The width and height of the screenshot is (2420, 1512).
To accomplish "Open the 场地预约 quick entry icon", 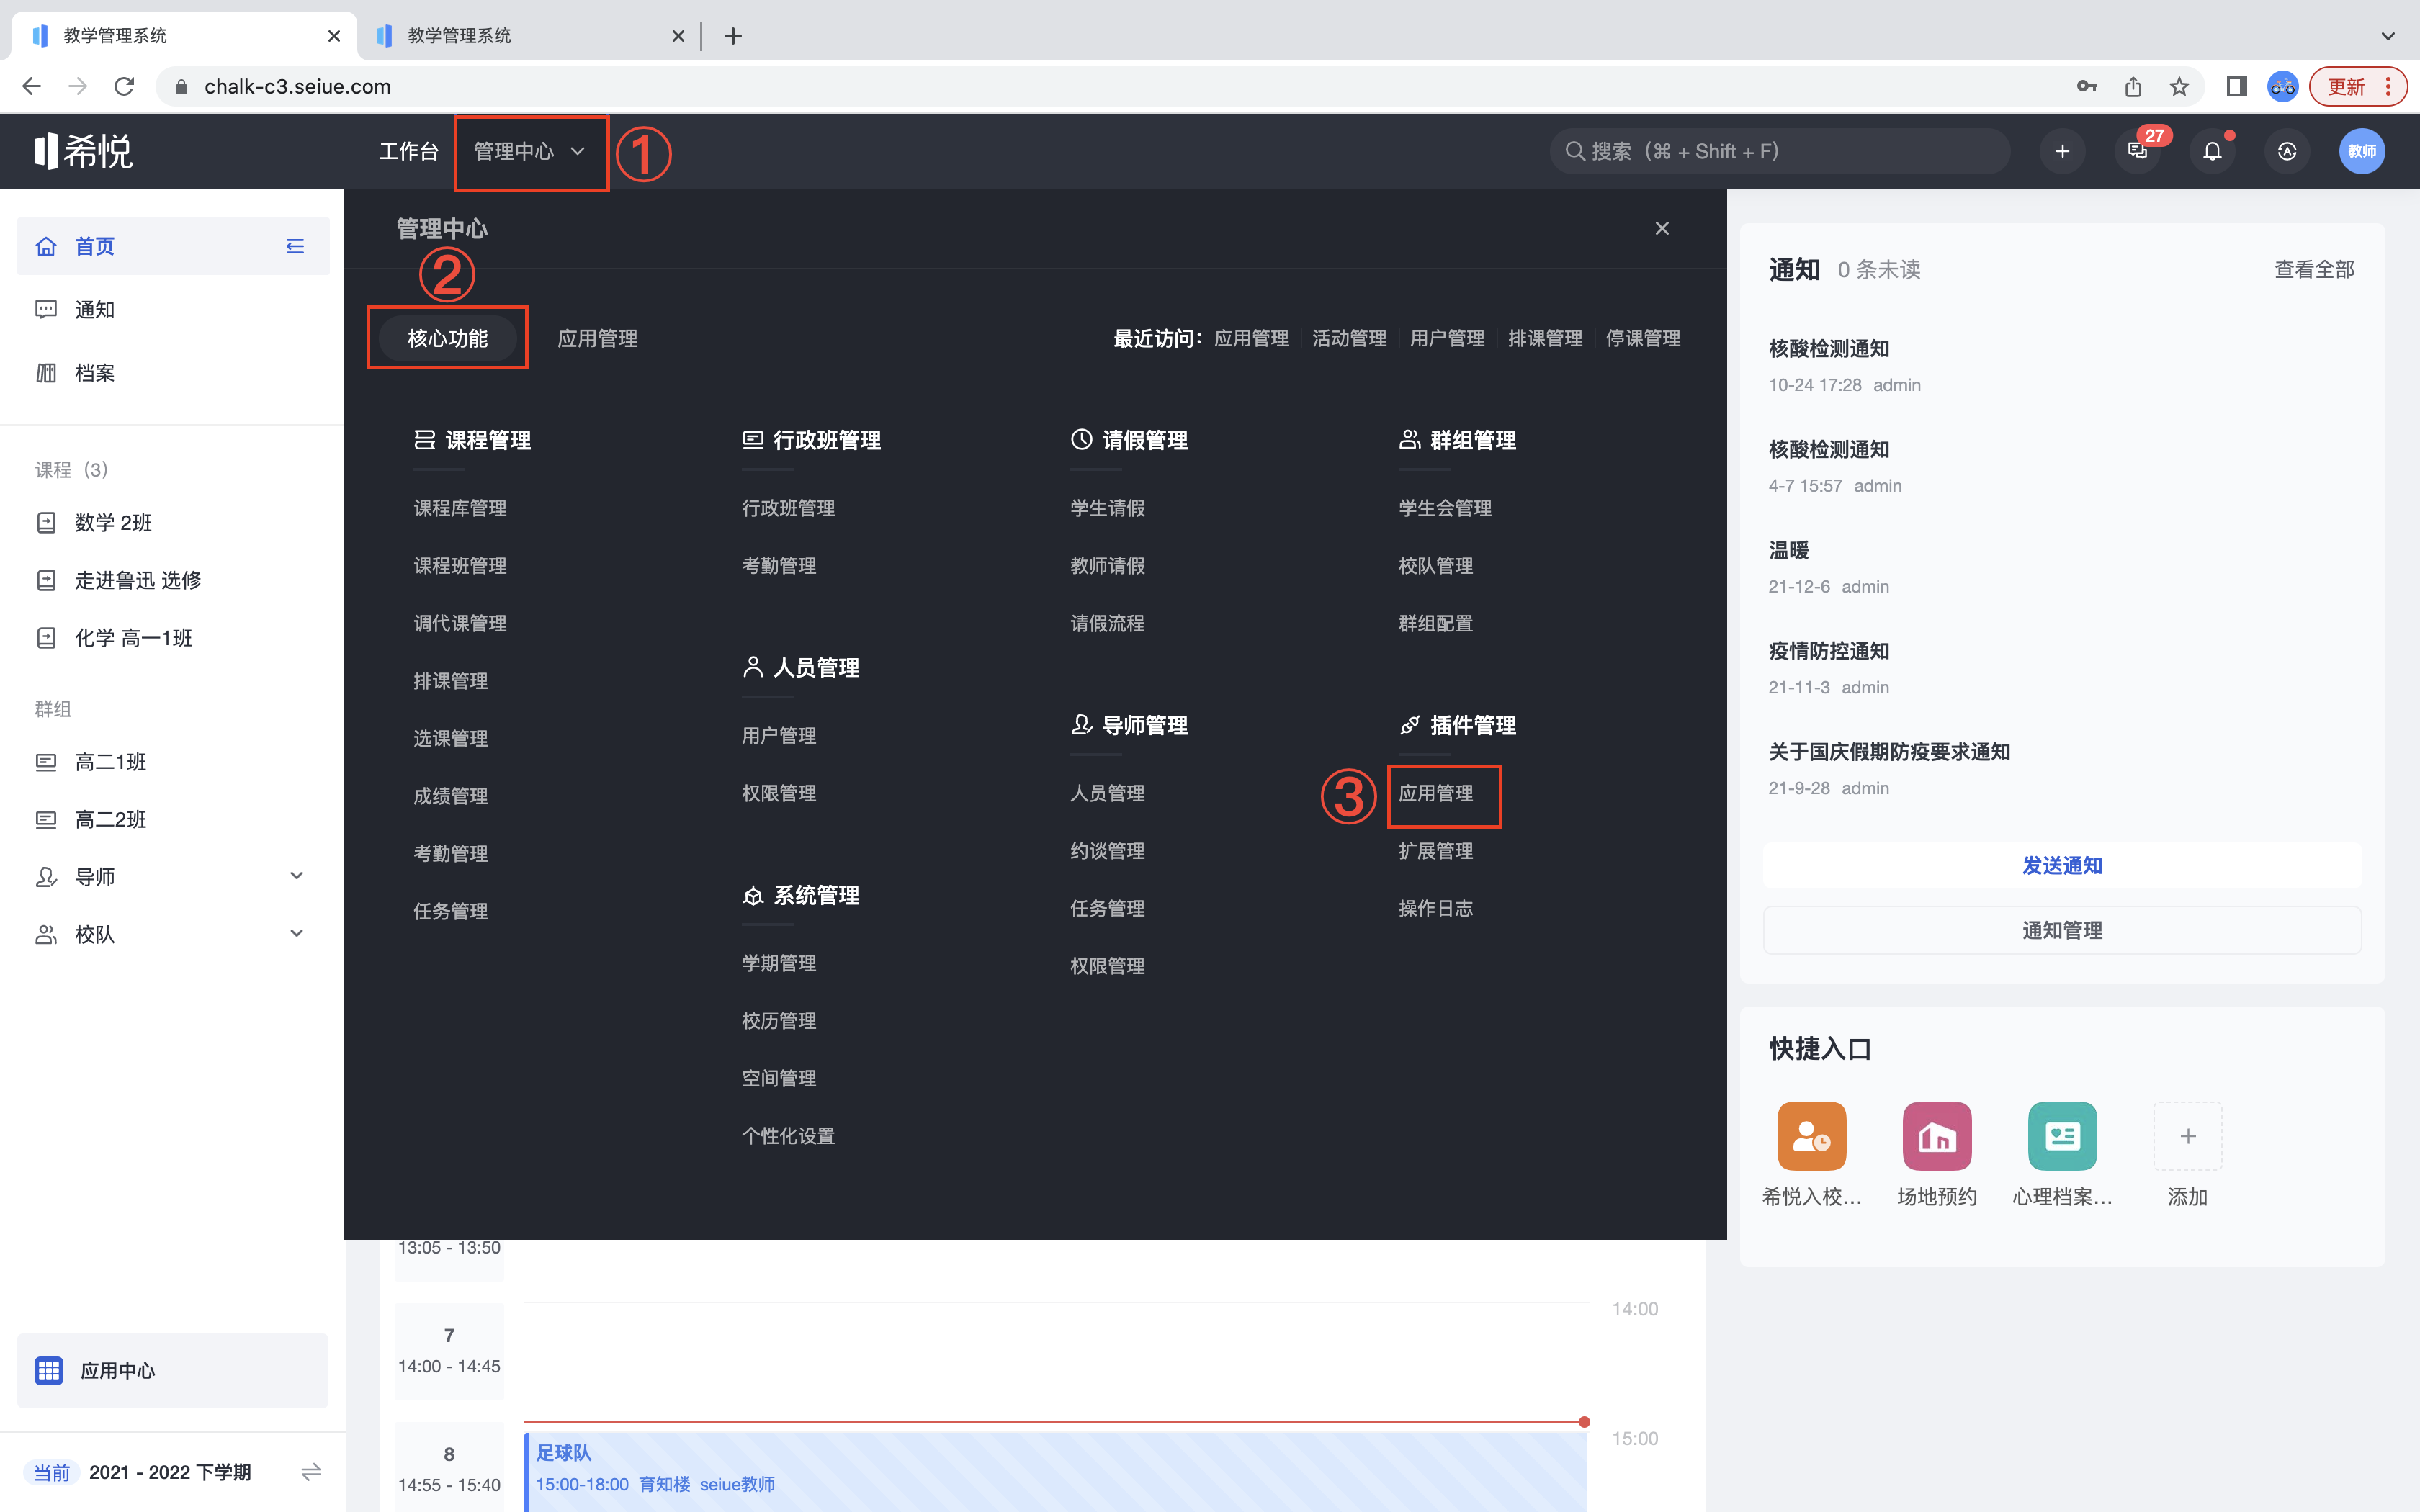I will pos(1937,1136).
